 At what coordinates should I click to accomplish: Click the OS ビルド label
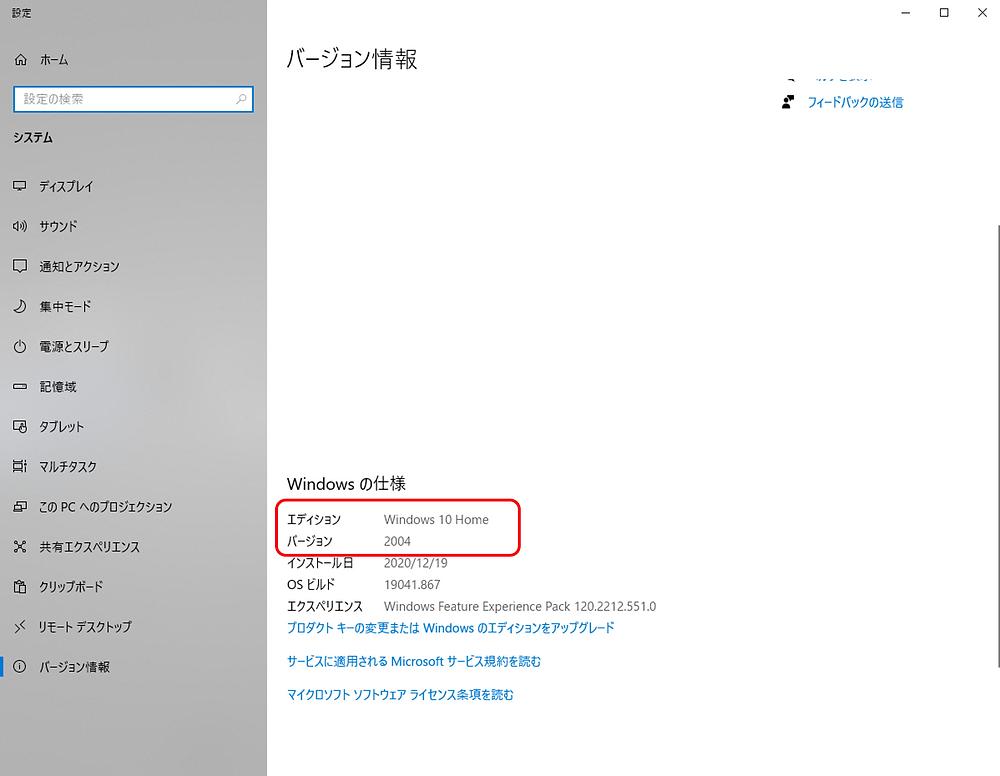point(311,585)
